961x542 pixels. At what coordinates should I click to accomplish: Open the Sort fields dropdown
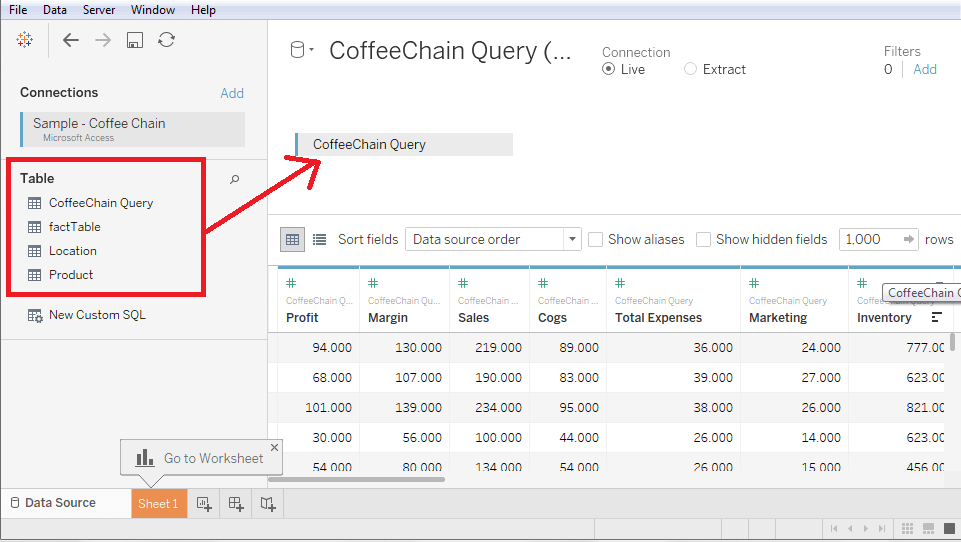[493, 239]
